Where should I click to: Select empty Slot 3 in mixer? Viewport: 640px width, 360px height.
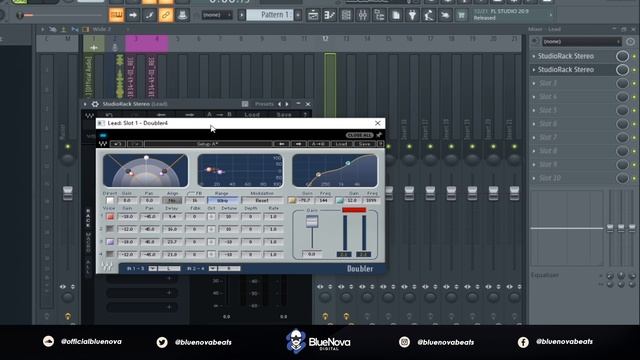click(x=548, y=83)
